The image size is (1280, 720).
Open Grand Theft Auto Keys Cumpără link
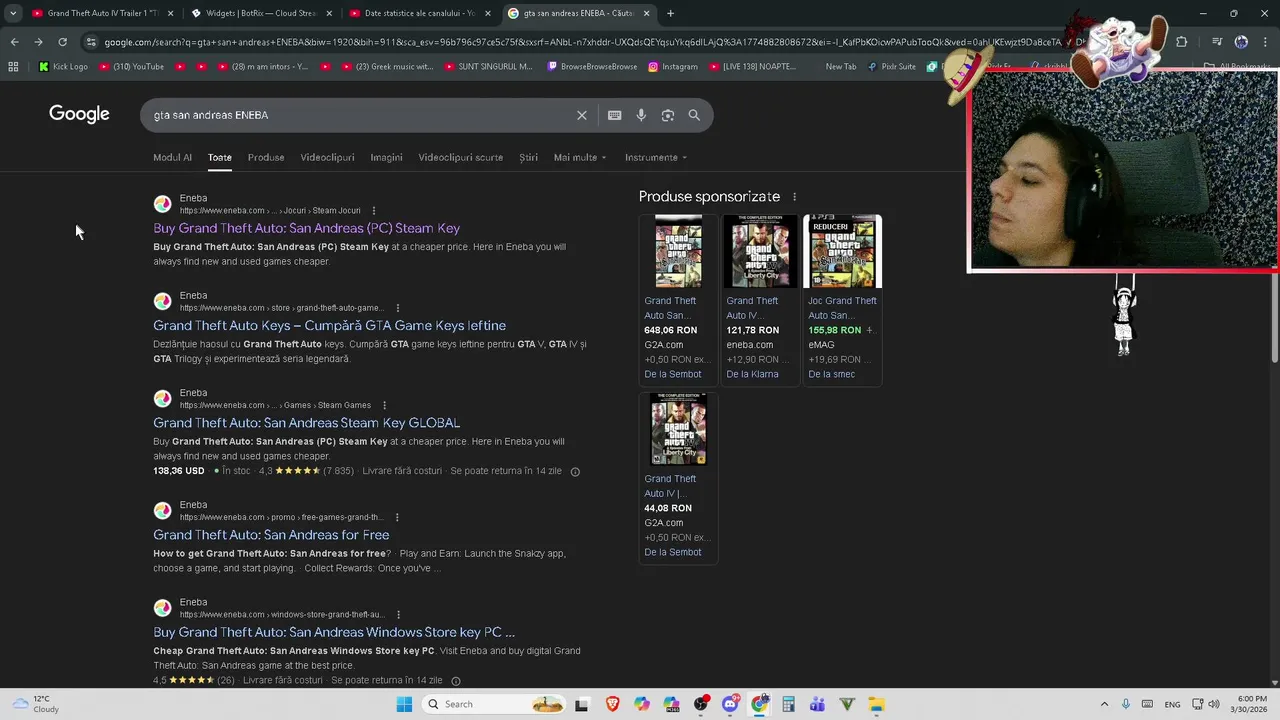[x=329, y=325]
